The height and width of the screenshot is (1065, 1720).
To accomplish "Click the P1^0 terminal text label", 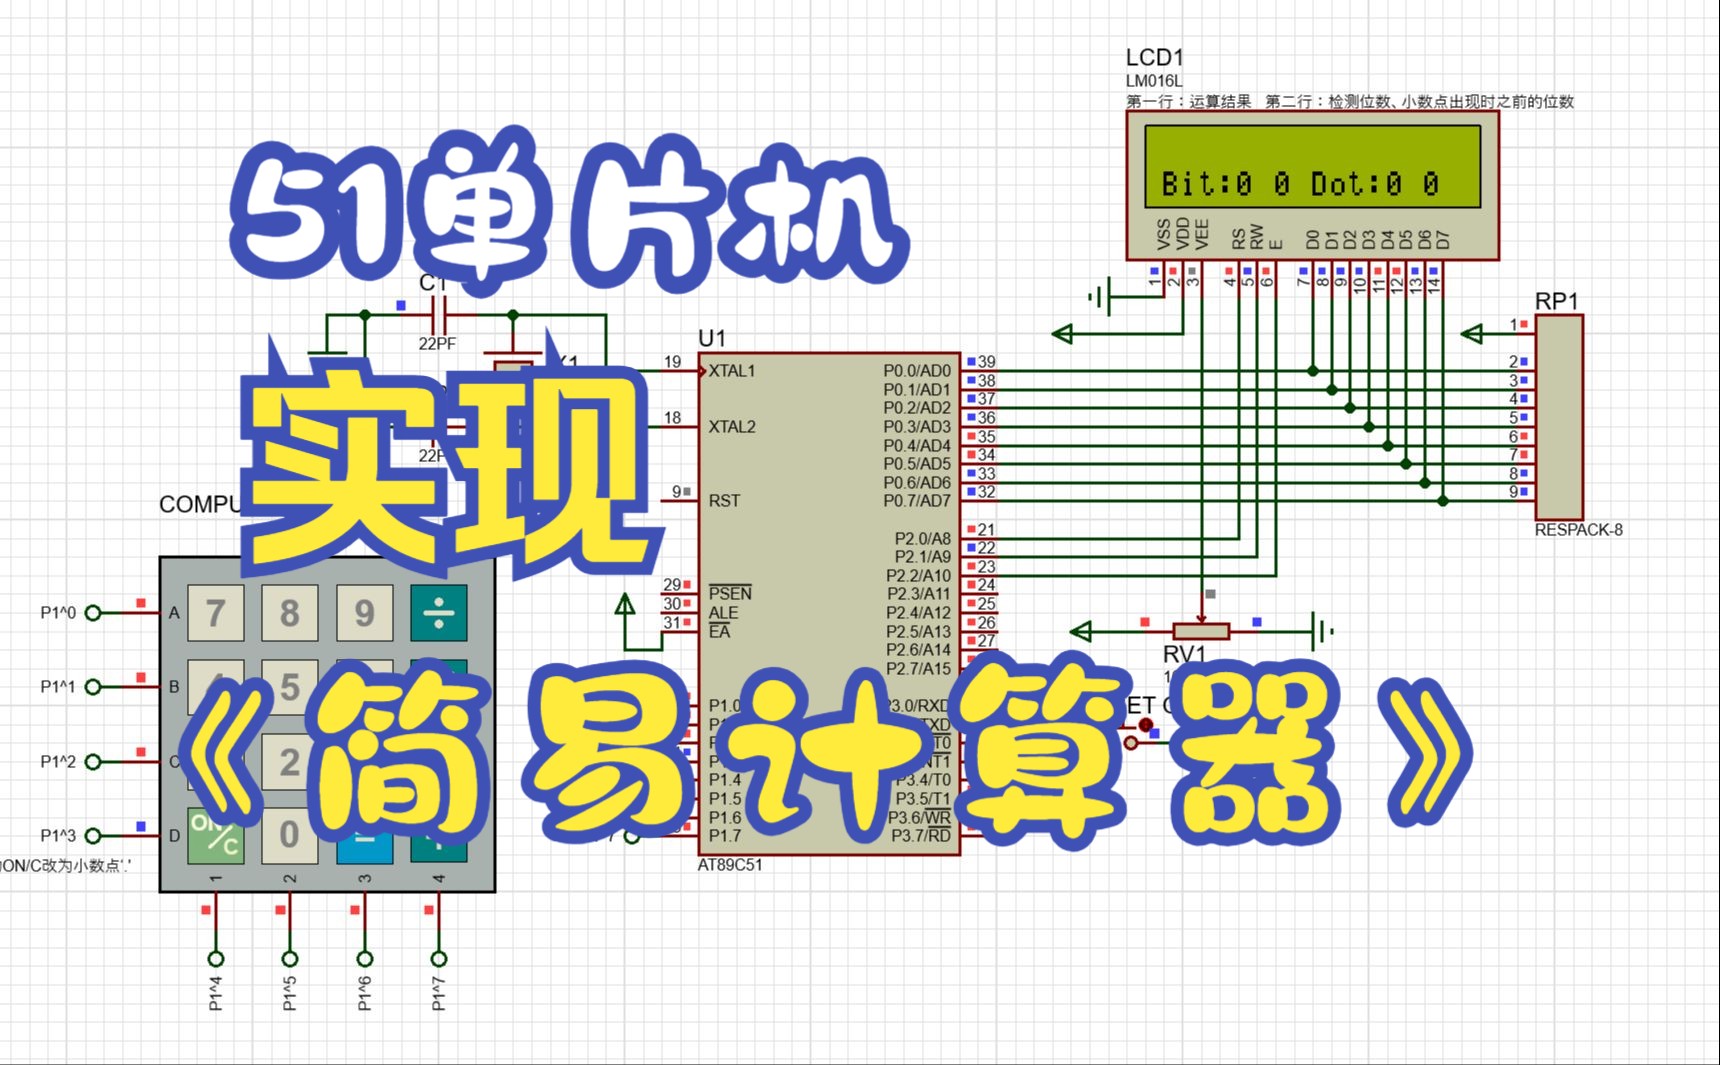I will pyautogui.click(x=58, y=613).
